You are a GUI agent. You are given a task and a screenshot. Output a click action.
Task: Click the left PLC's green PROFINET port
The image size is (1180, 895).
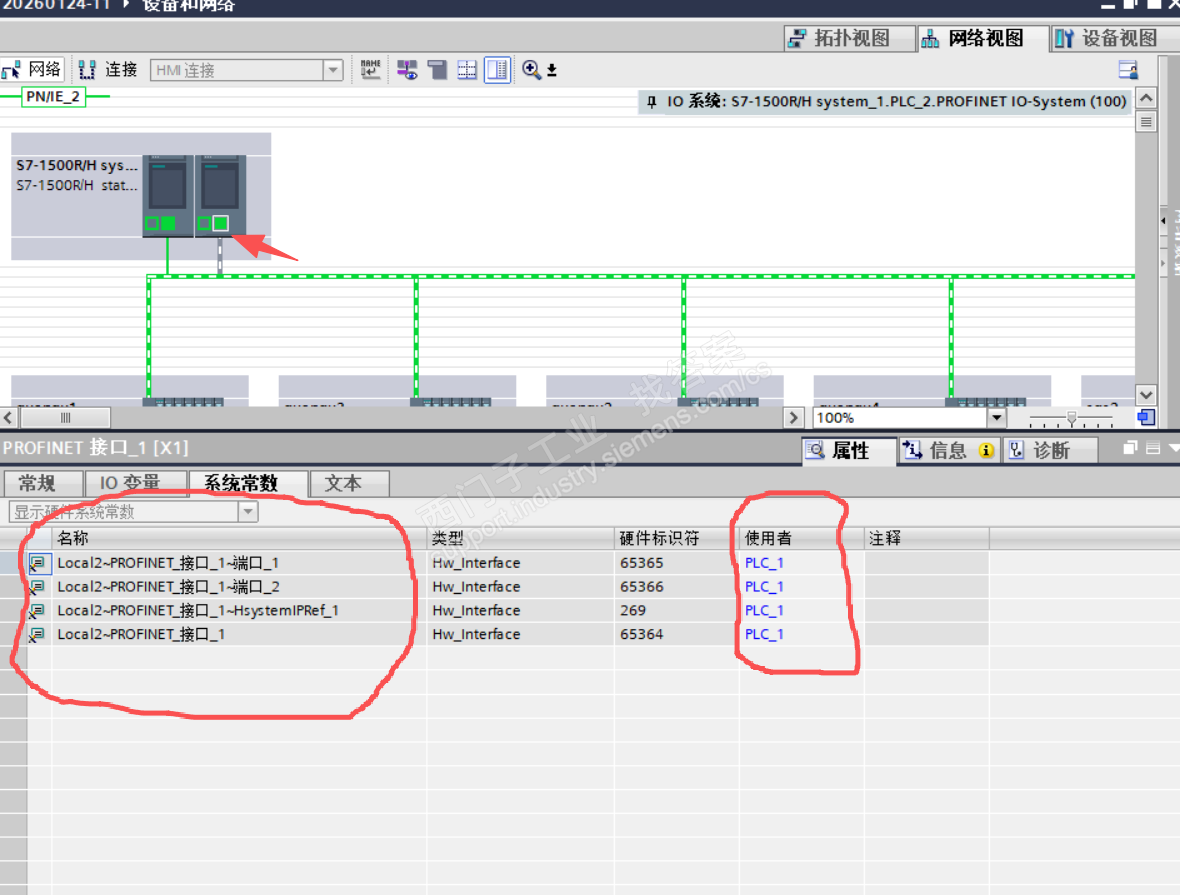[x=168, y=223]
